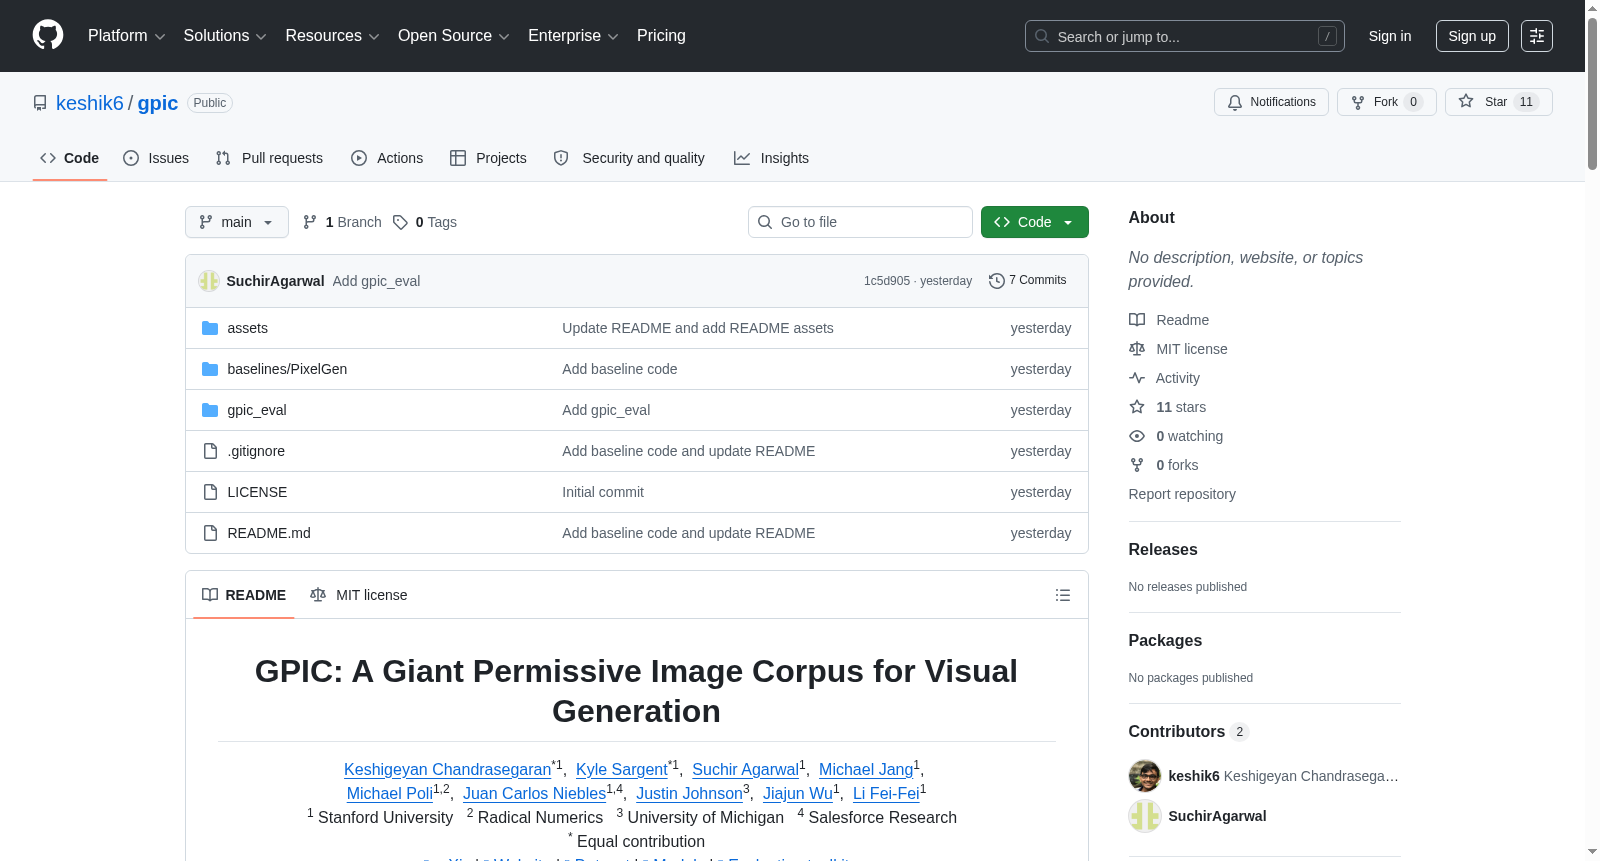The height and width of the screenshot is (861, 1600).
Task: Switch to the Issues tab
Action: click(x=156, y=158)
